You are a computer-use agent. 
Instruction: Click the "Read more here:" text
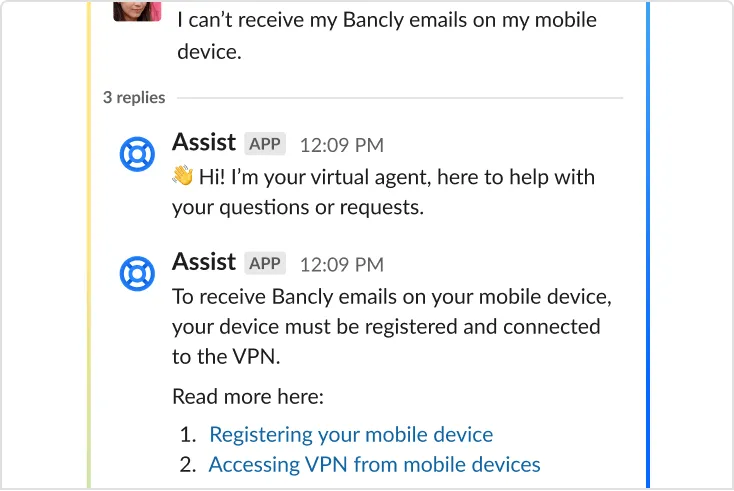click(248, 396)
